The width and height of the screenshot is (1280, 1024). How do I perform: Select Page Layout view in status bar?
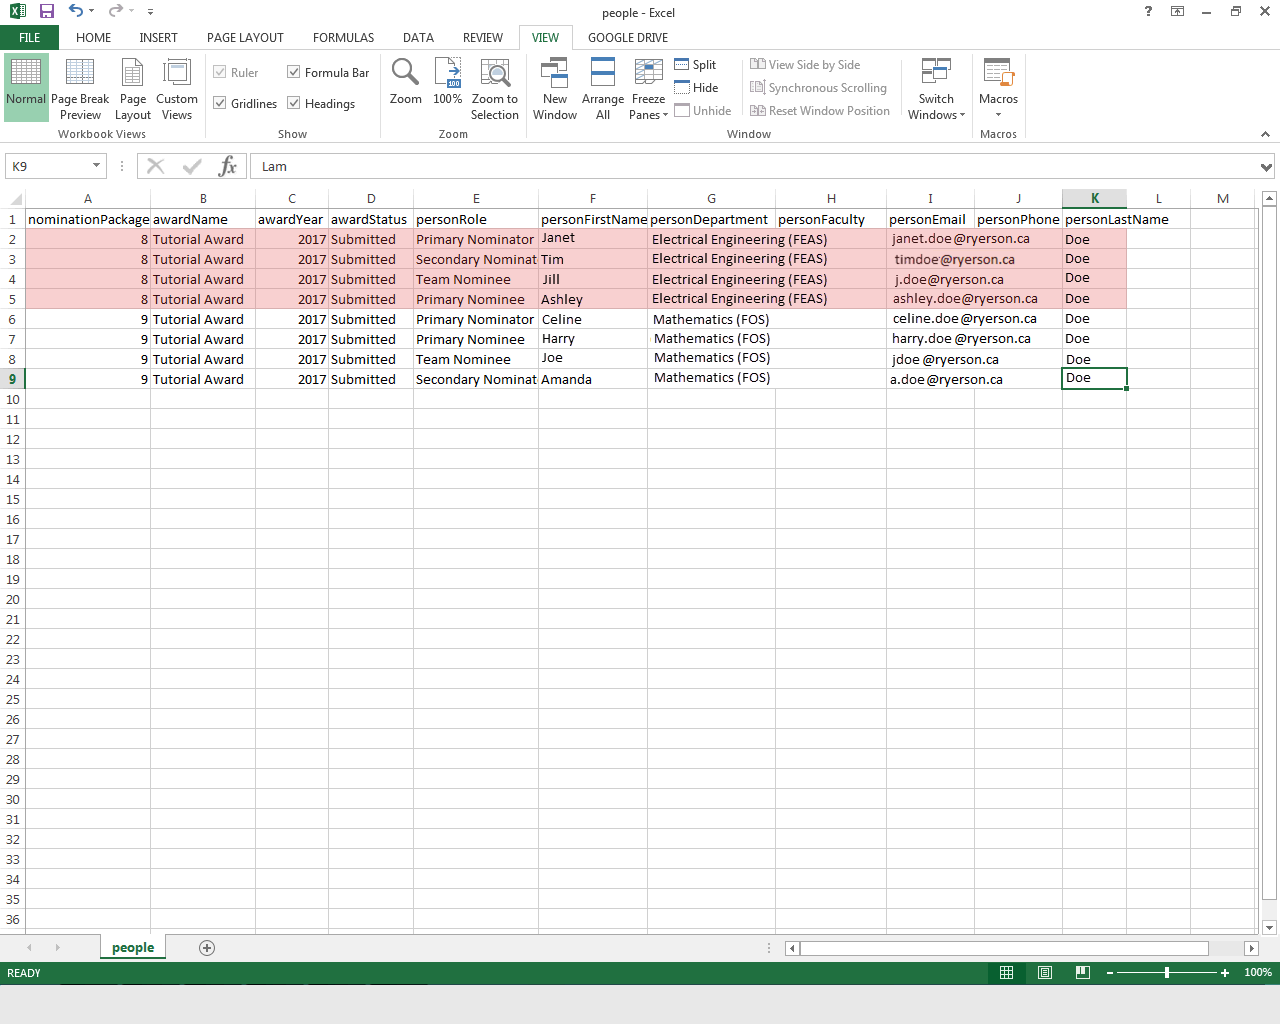click(x=1045, y=973)
